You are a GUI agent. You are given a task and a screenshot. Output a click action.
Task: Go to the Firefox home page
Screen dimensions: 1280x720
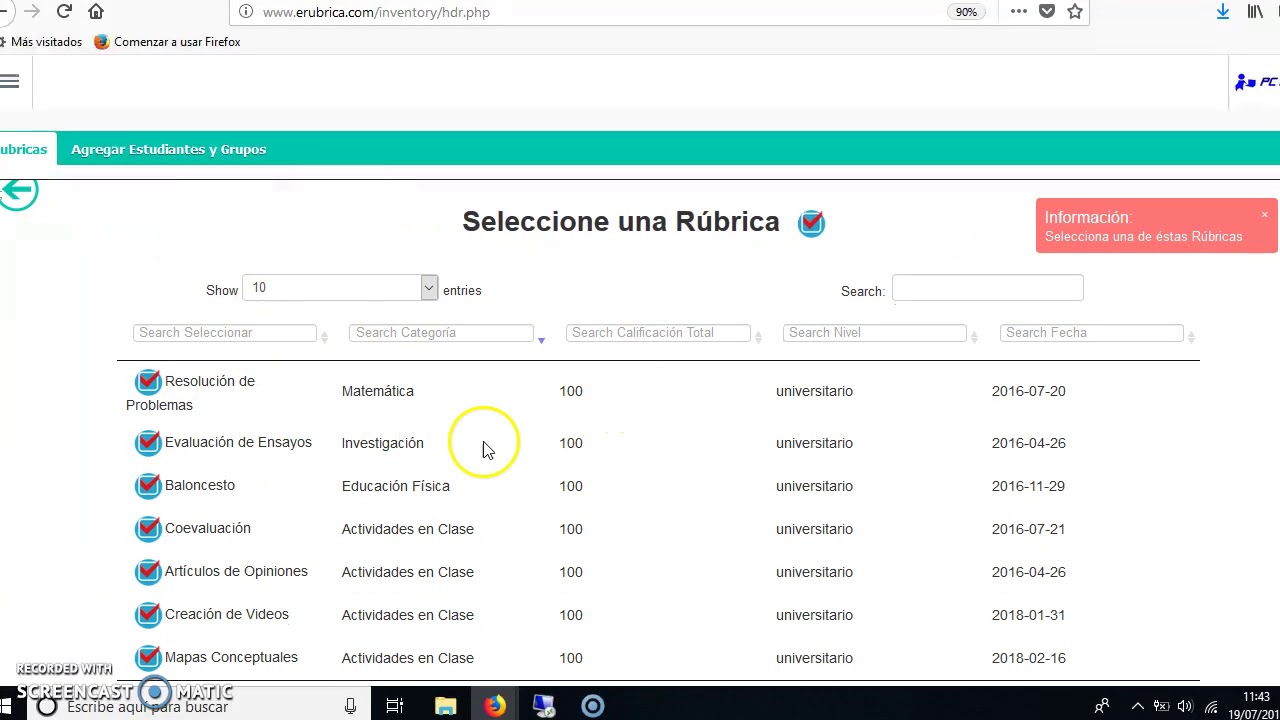(x=96, y=11)
